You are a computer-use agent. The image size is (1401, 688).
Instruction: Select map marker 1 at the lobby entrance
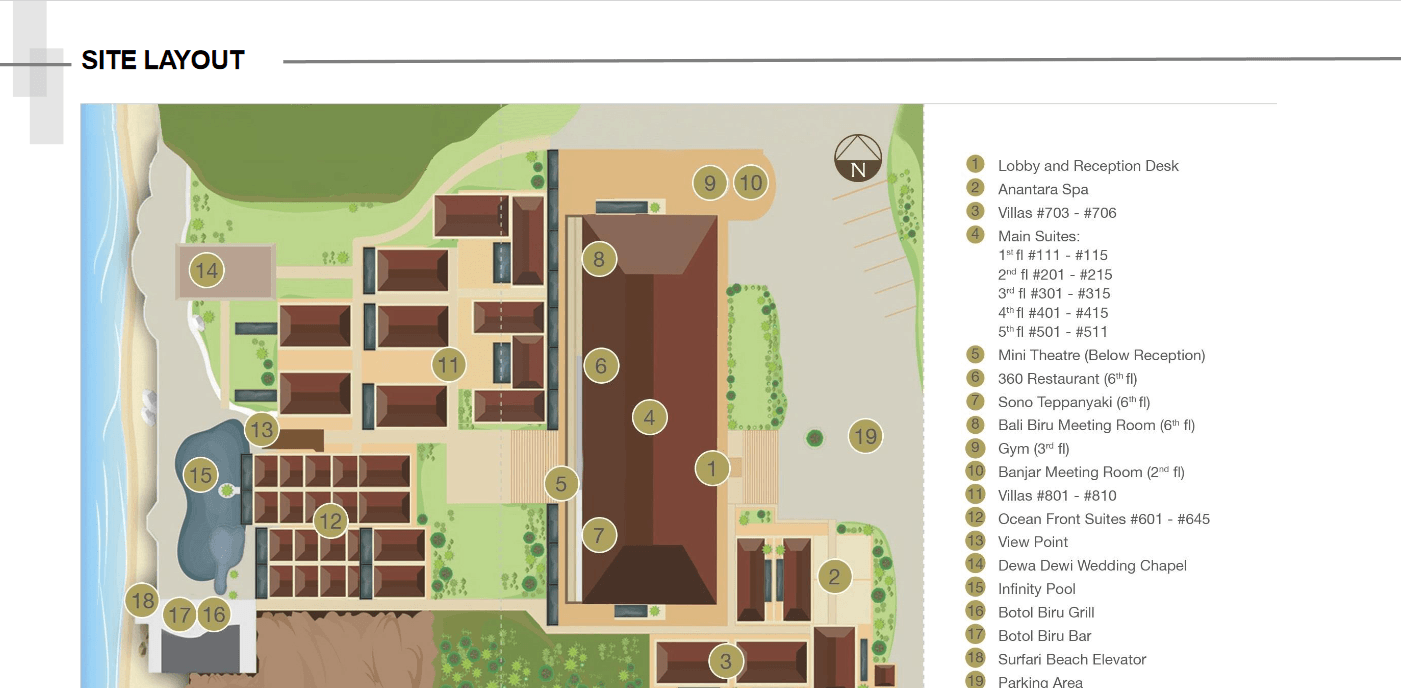click(712, 467)
